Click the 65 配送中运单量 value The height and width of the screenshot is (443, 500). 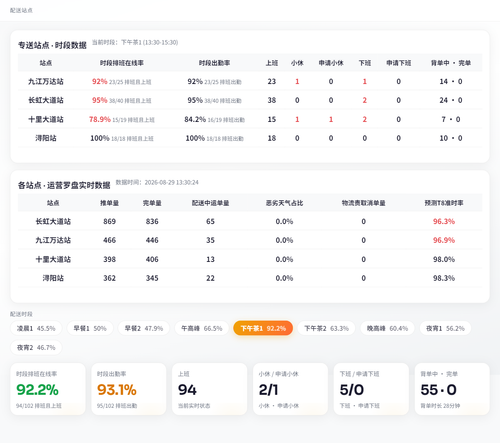(210, 221)
